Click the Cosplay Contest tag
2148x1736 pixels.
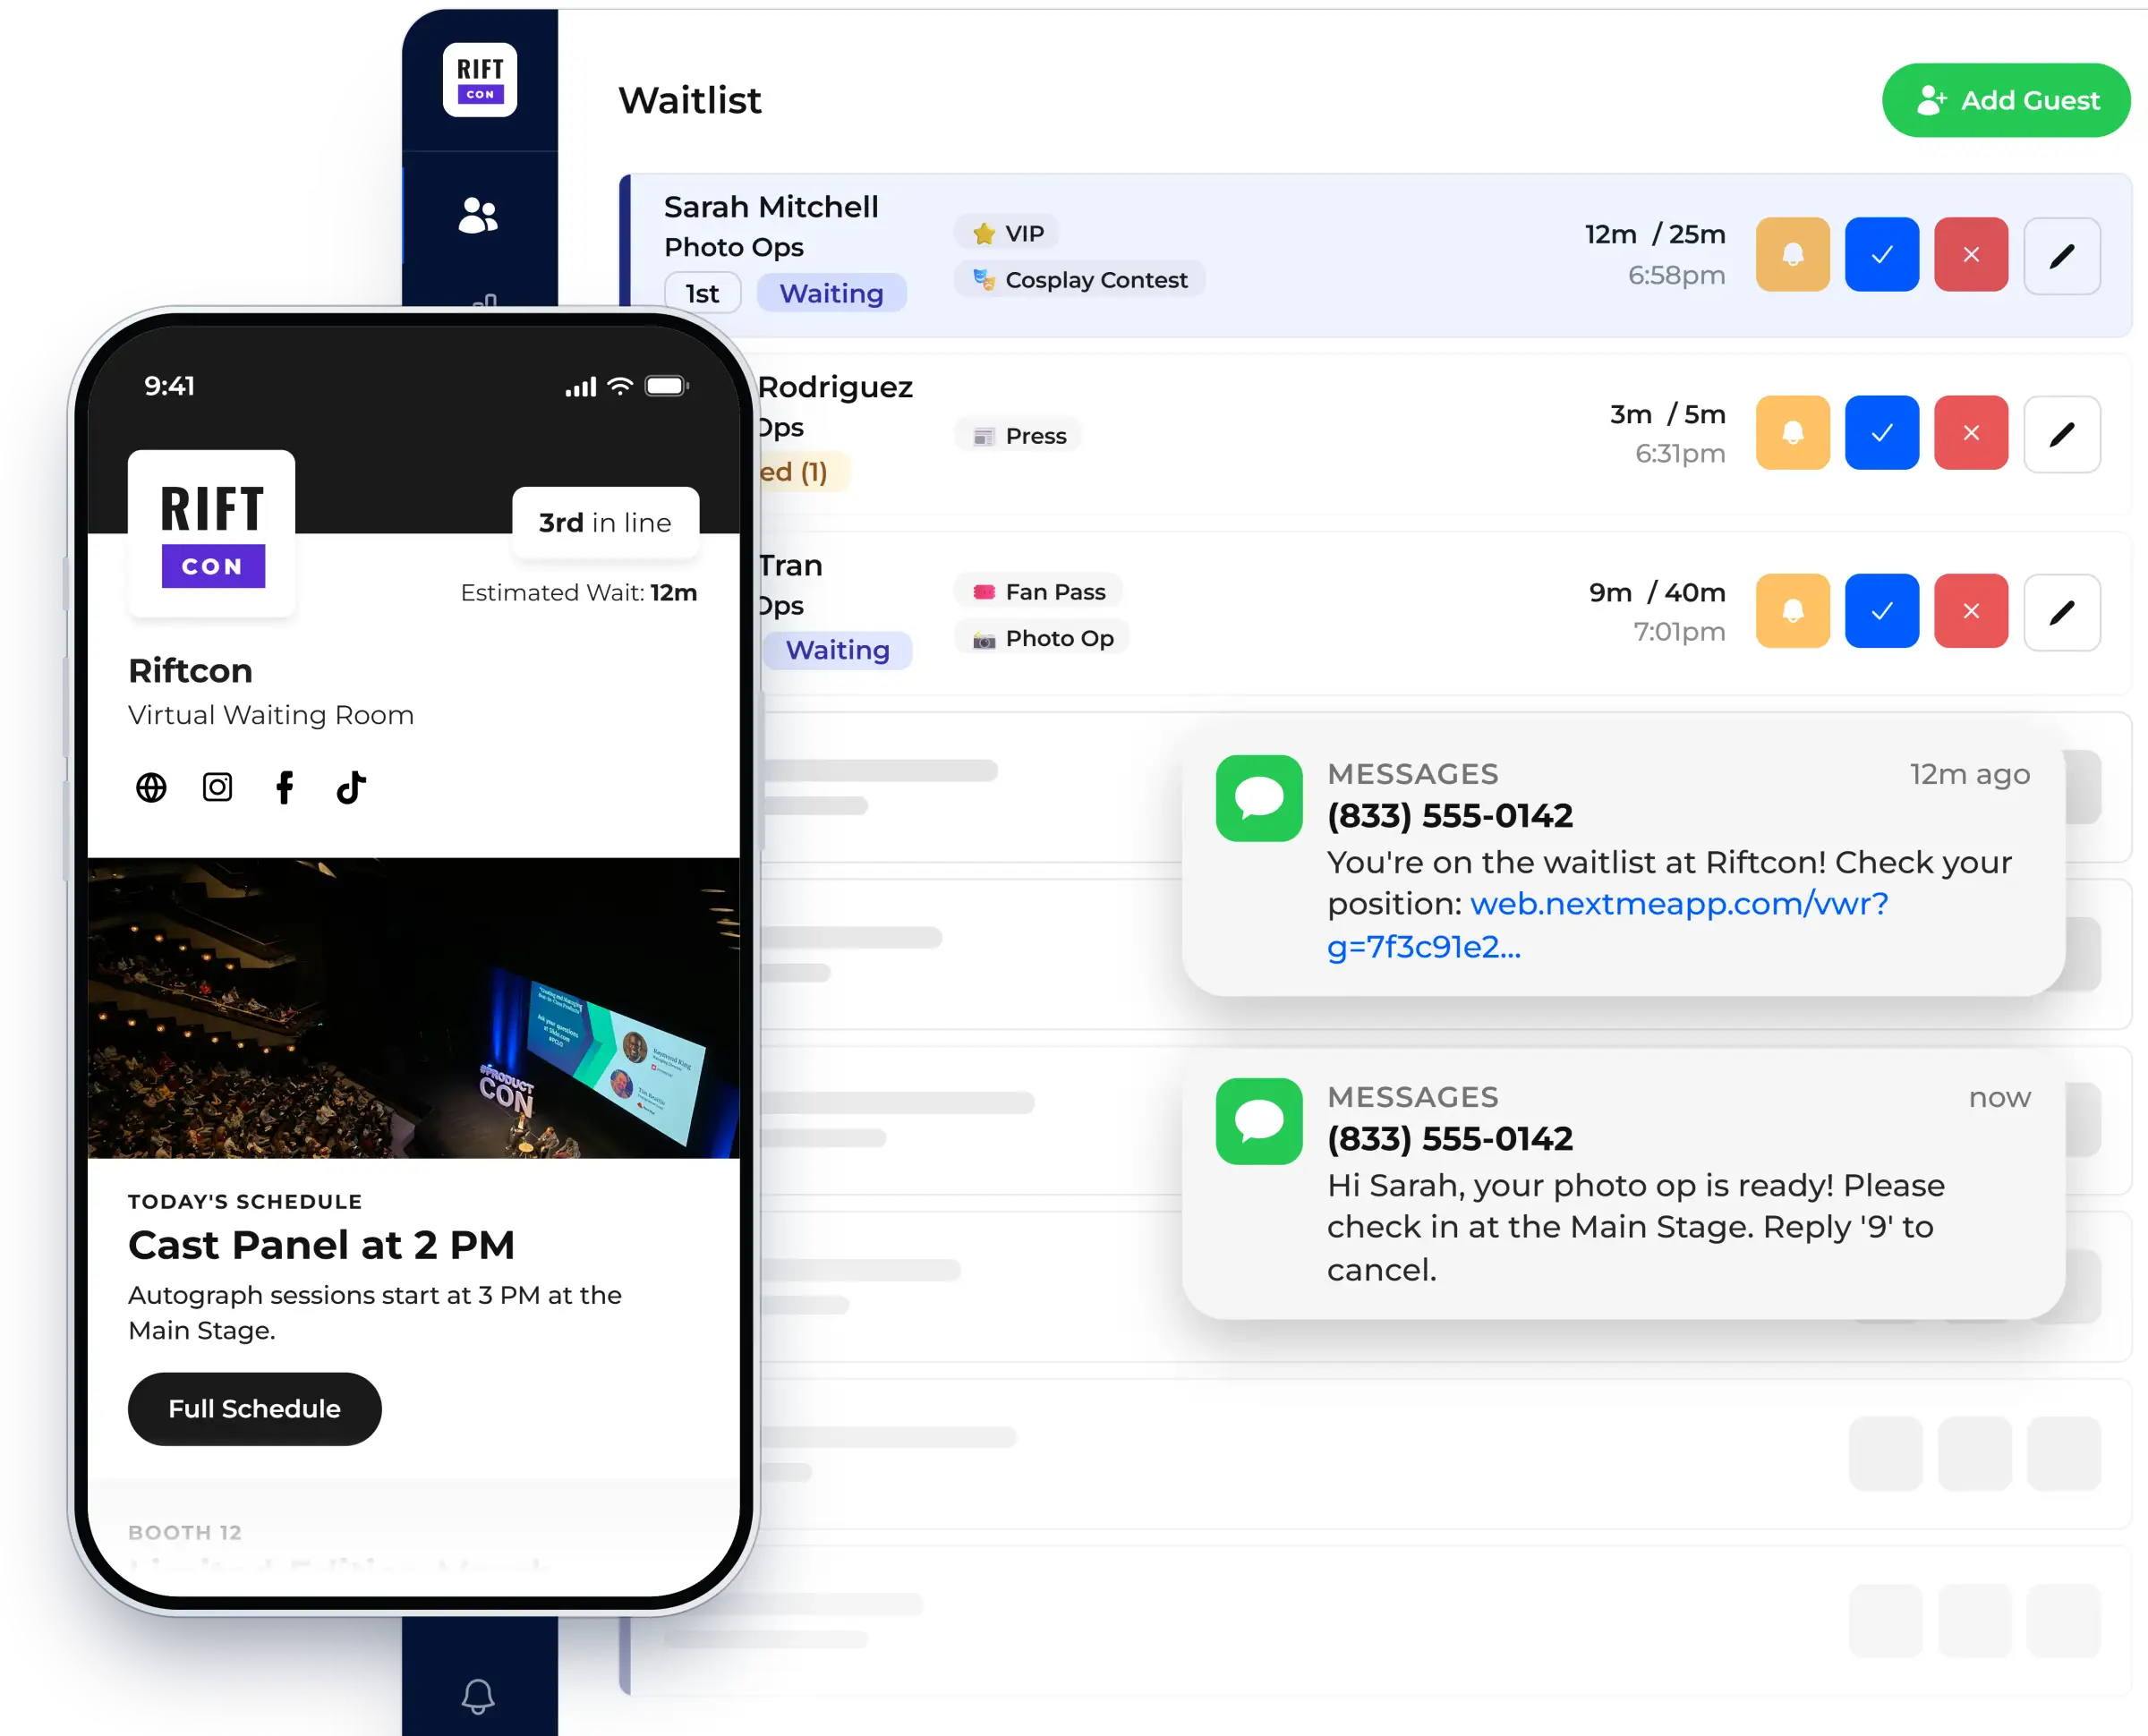(x=1080, y=279)
